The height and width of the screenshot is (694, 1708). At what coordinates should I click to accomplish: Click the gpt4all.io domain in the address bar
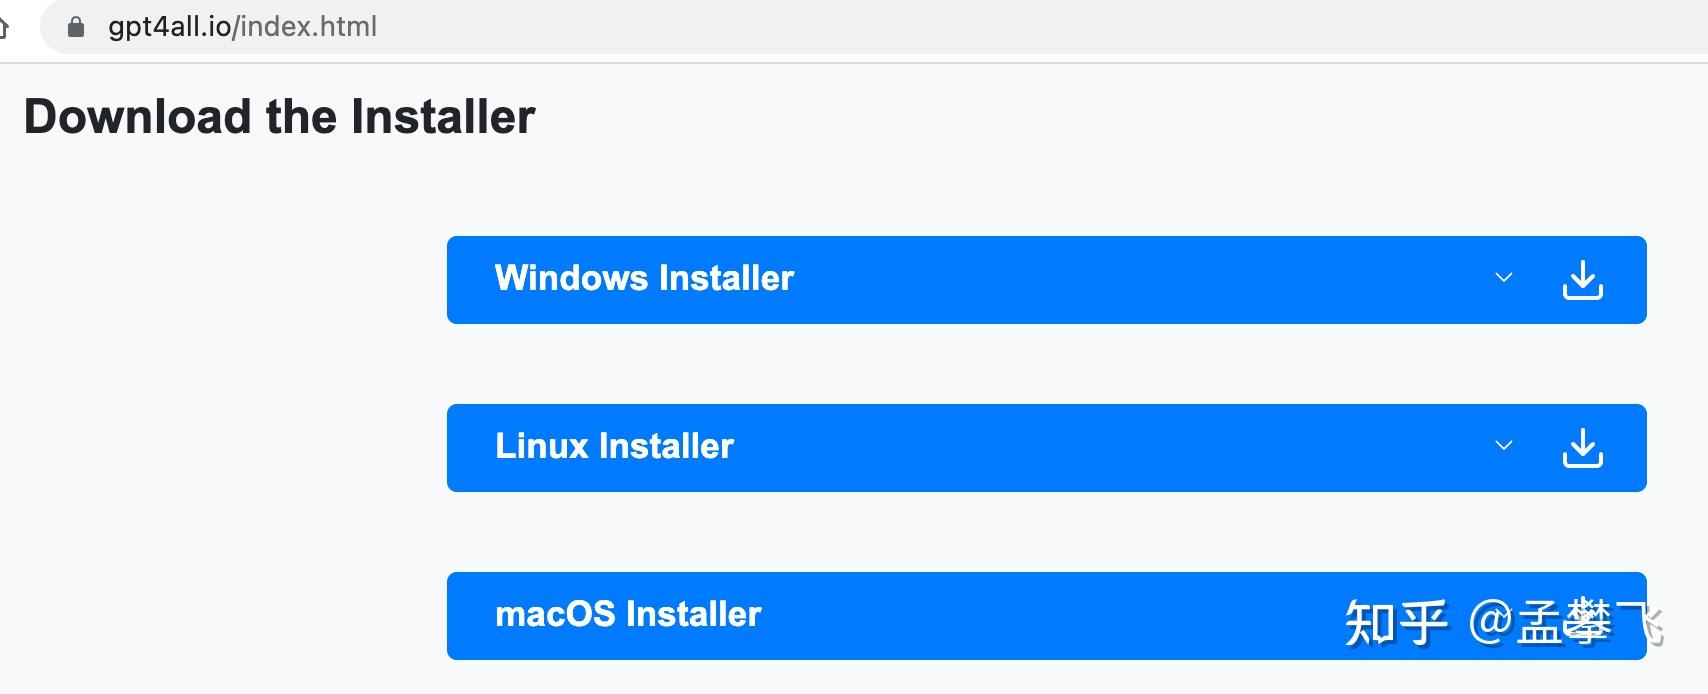click(169, 27)
